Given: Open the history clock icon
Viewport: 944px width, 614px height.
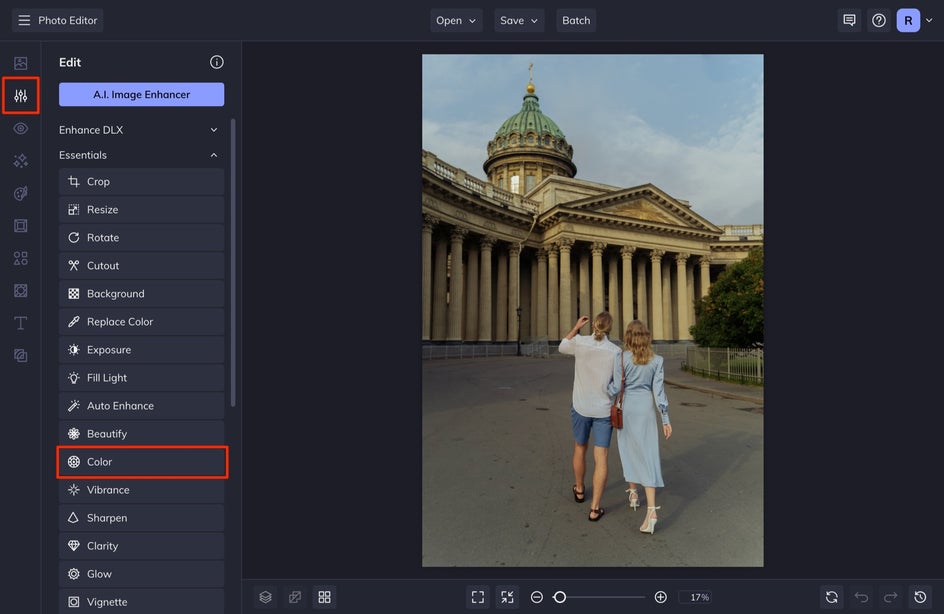Looking at the screenshot, I should click(x=920, y=597).
